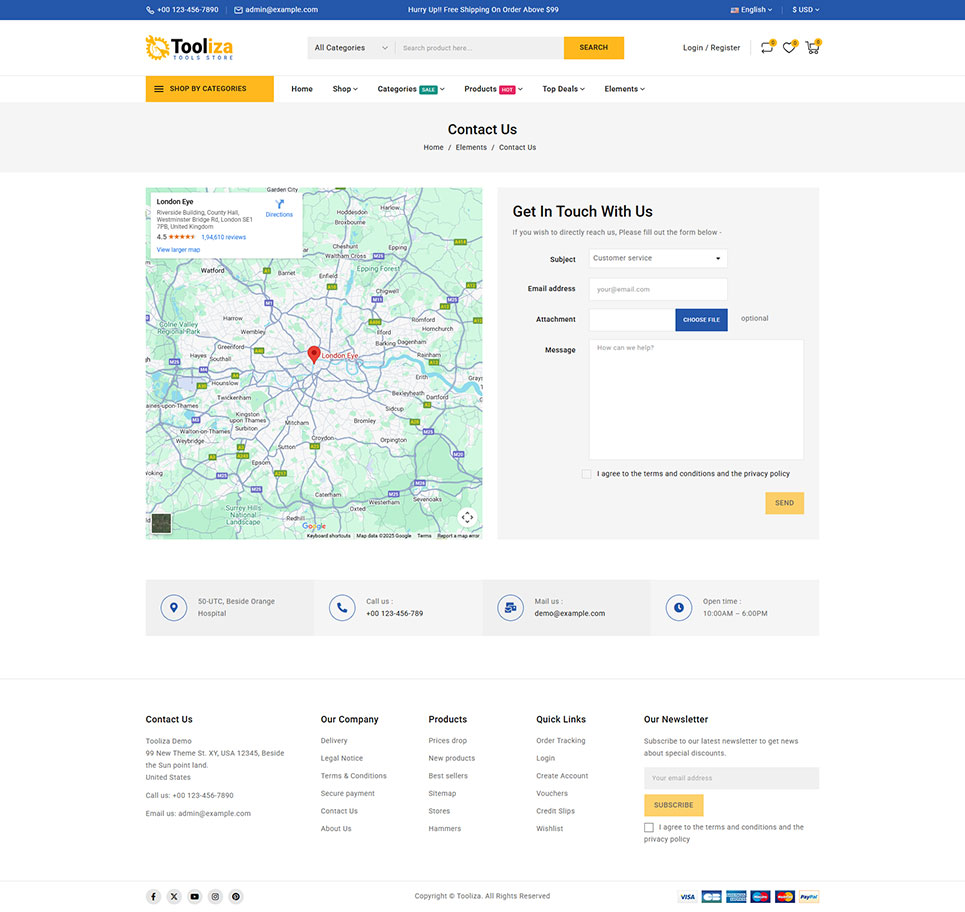Click the PayPal payment icon
965x912 pixels.
(809, 897)
